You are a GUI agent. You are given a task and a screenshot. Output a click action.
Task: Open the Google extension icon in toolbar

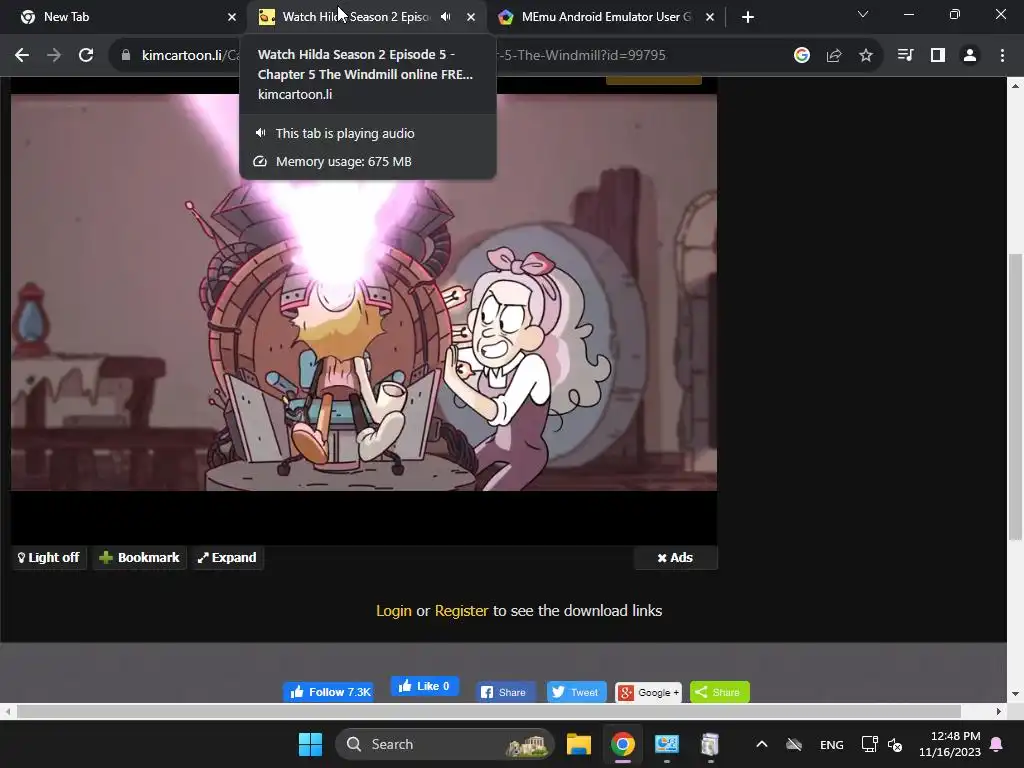[x=802, y=56]
